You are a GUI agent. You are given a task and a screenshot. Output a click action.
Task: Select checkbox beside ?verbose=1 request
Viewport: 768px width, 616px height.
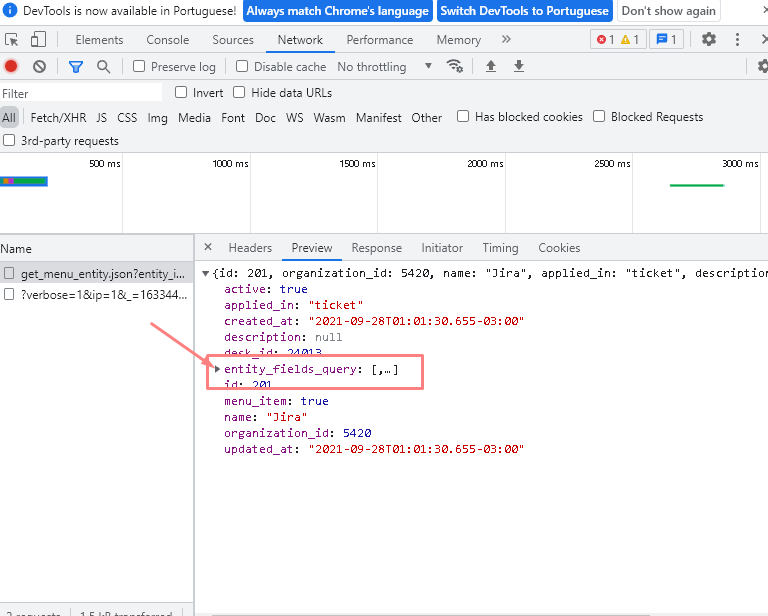pos(9,294)
